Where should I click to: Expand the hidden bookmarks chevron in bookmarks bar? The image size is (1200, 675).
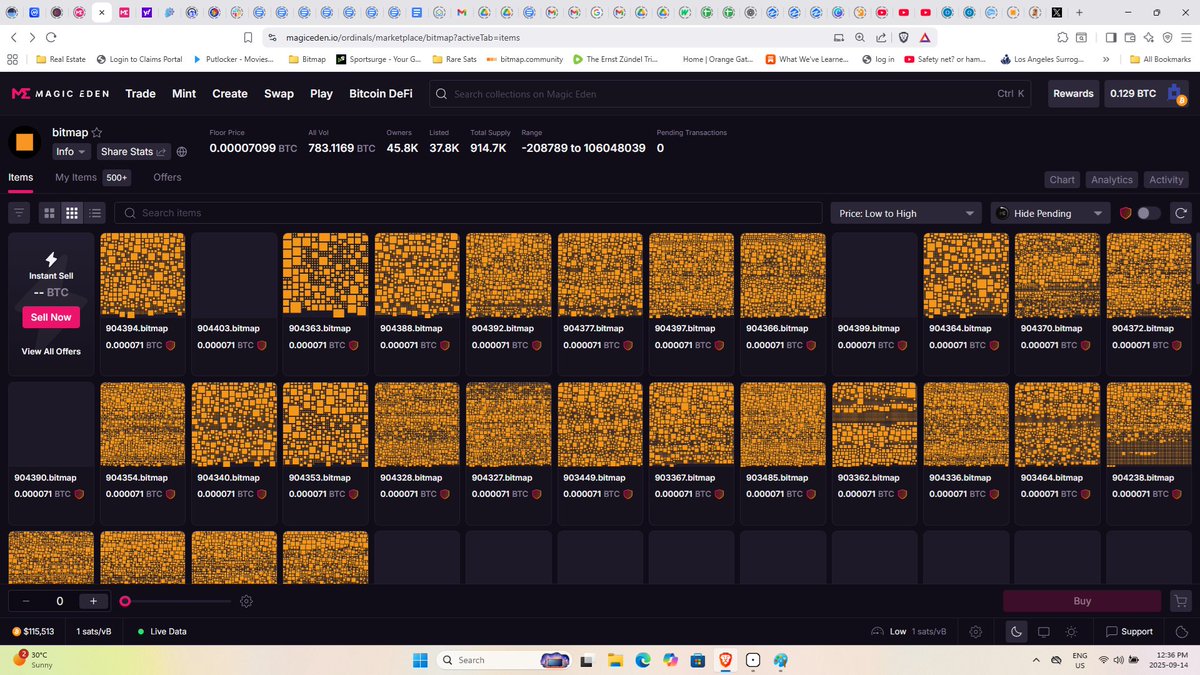pyautogui.click(x=1106, y=59)
